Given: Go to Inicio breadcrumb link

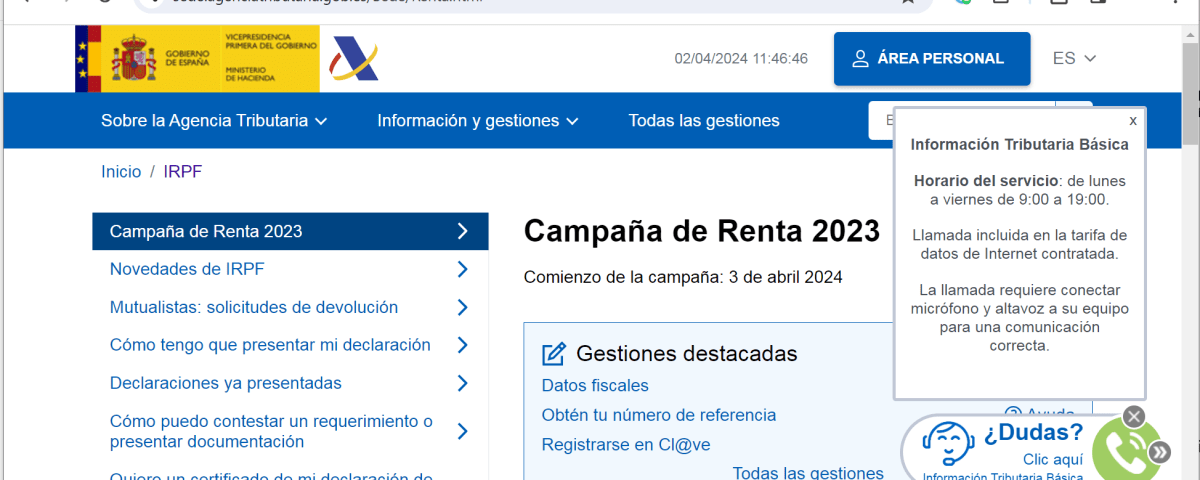Looking at the screenshot, I should (121, 172).
